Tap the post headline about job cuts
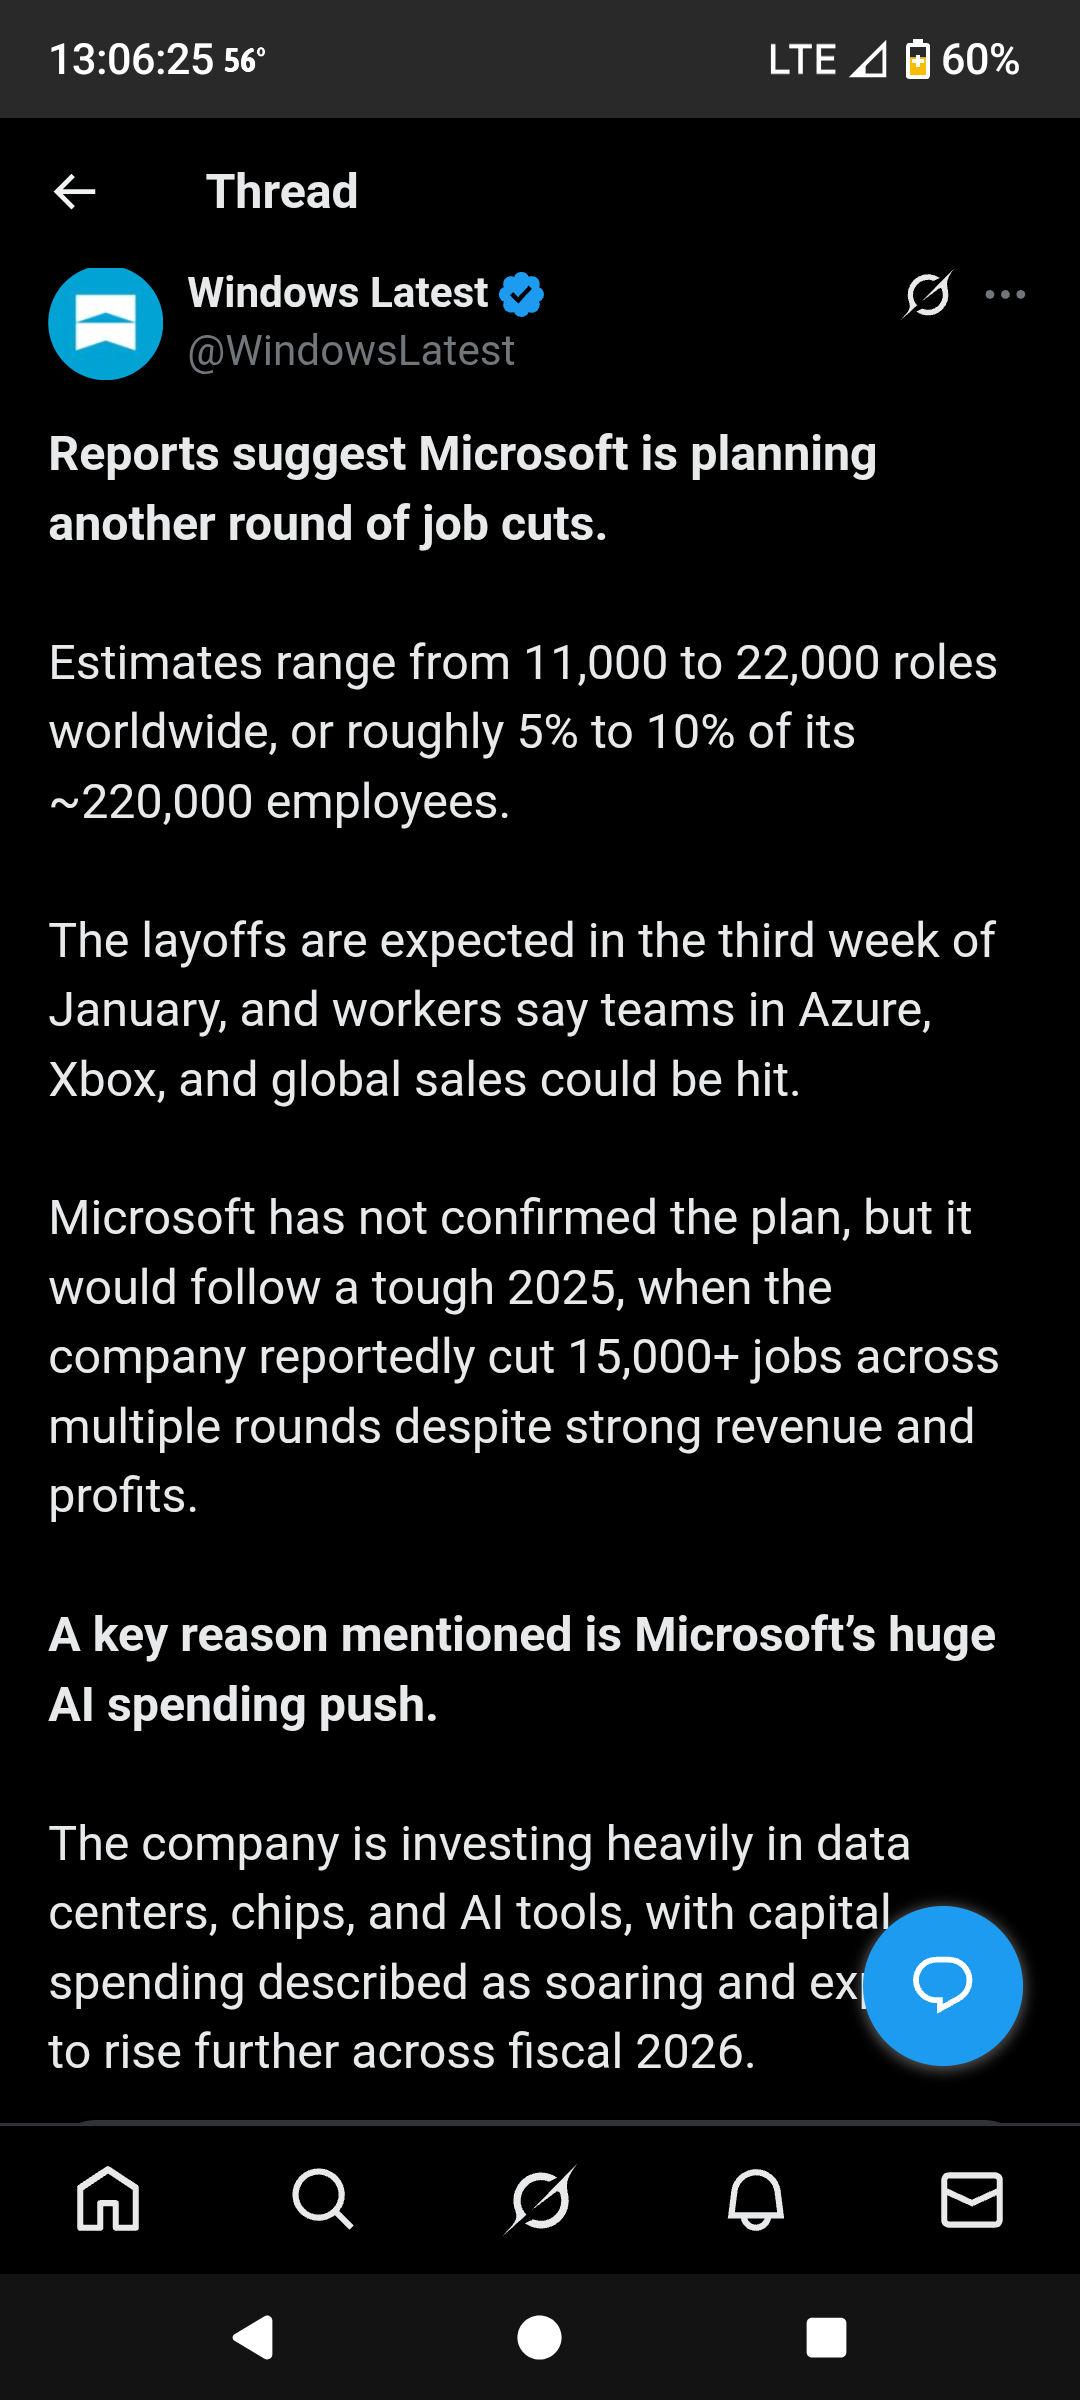The height and width of the screenshot is (2400, 1080). point(463,489)
